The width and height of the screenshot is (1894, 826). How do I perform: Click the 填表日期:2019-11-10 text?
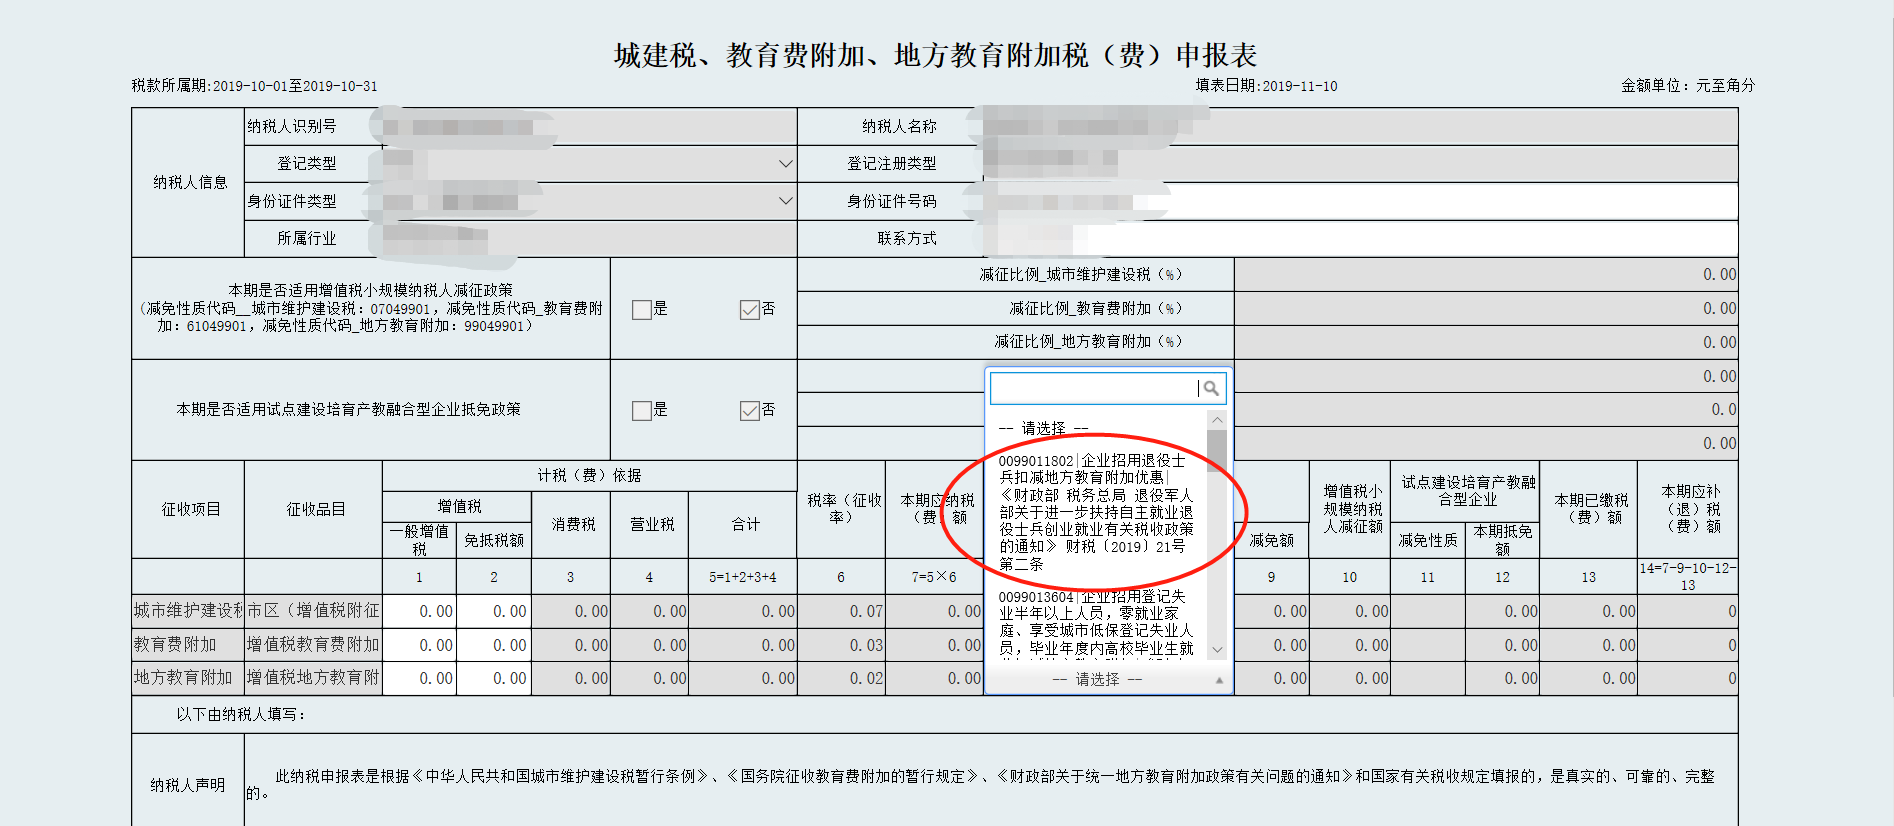click(x=1266, y=86)
